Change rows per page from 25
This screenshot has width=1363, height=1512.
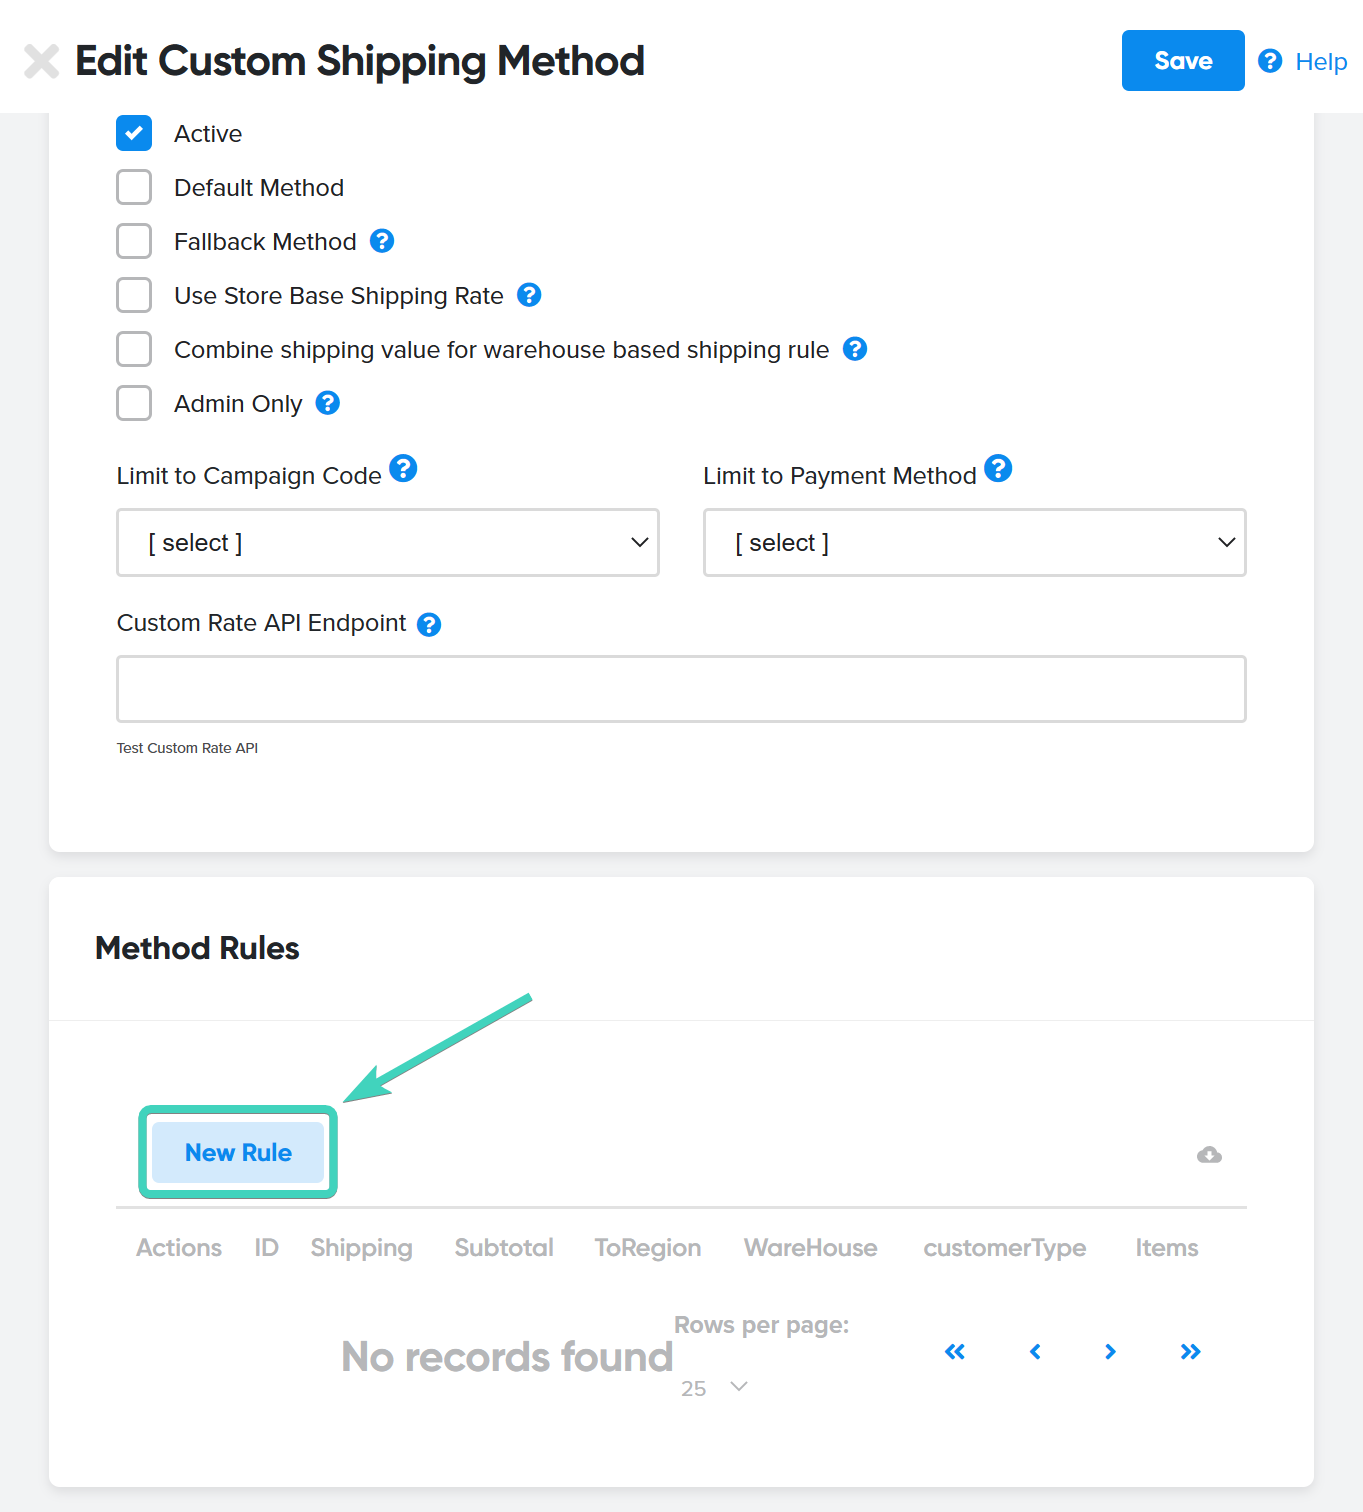coord(712,1388)
